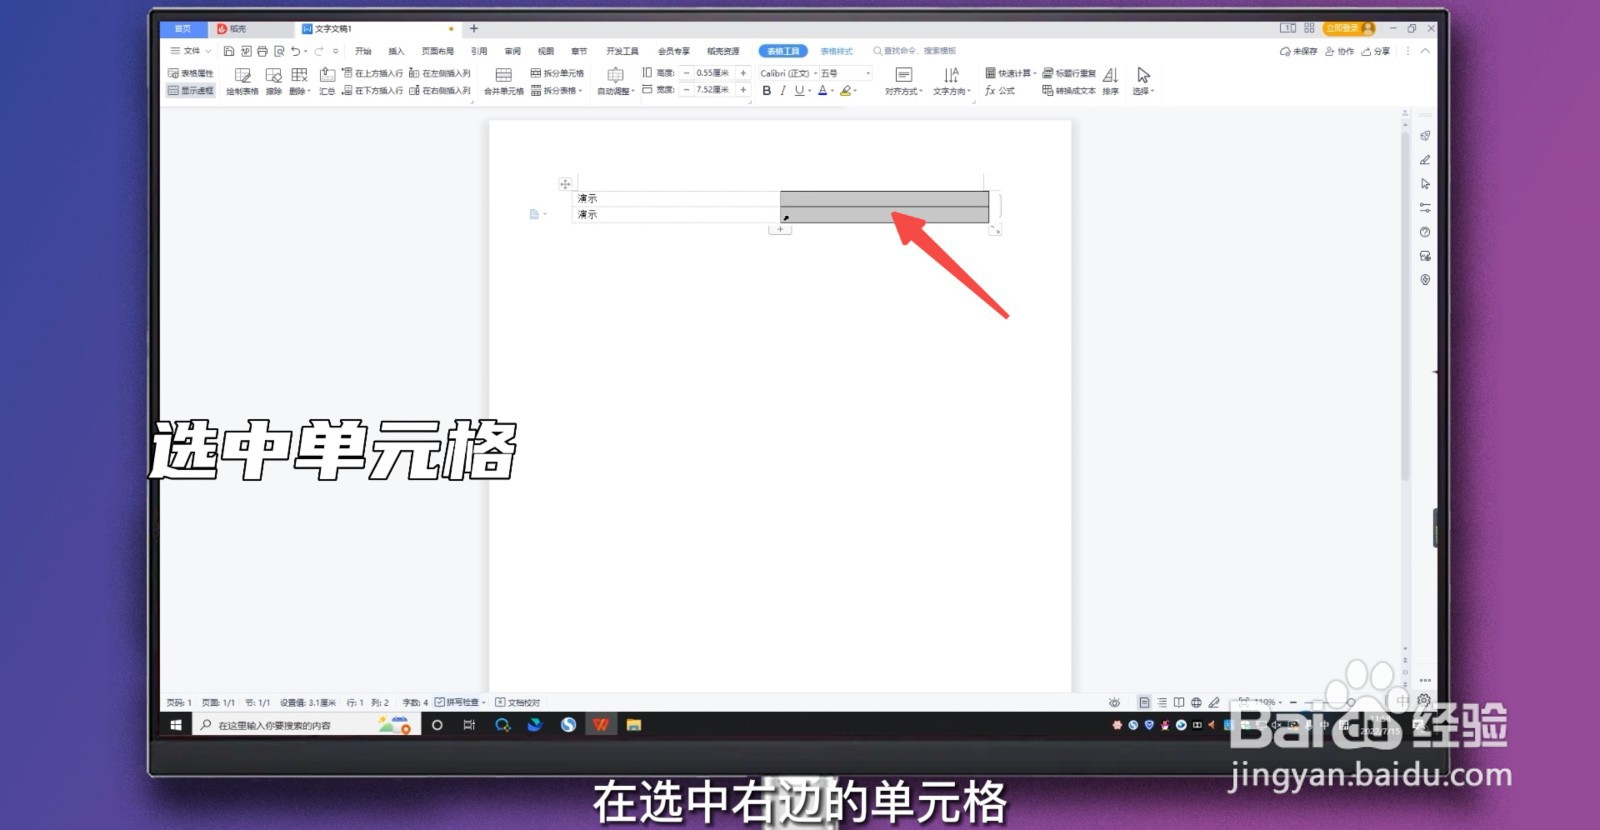Open 自动调整 autofit dropdown

click(x=616, y=81)
